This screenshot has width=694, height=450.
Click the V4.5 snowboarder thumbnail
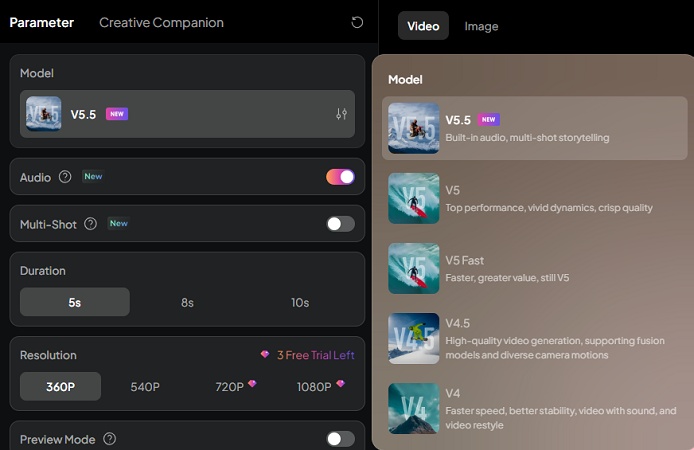[x=414, y=338]
